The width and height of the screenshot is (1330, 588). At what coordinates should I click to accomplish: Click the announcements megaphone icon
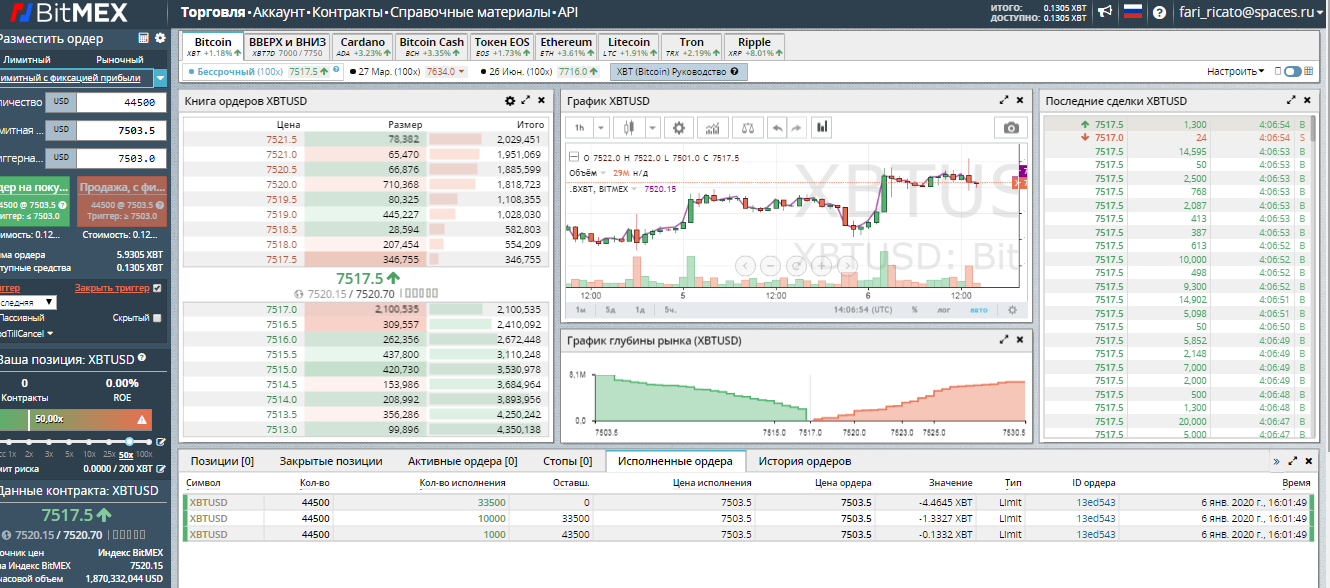pyautogui.click(x=1105, y=13)
